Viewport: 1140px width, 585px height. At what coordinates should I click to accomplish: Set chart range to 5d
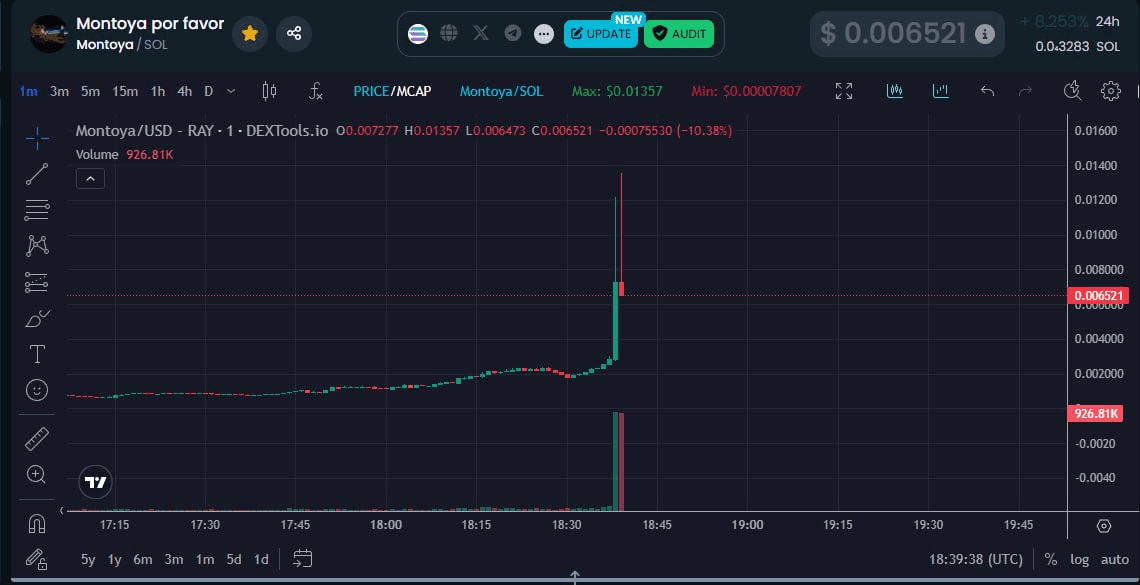233,559
